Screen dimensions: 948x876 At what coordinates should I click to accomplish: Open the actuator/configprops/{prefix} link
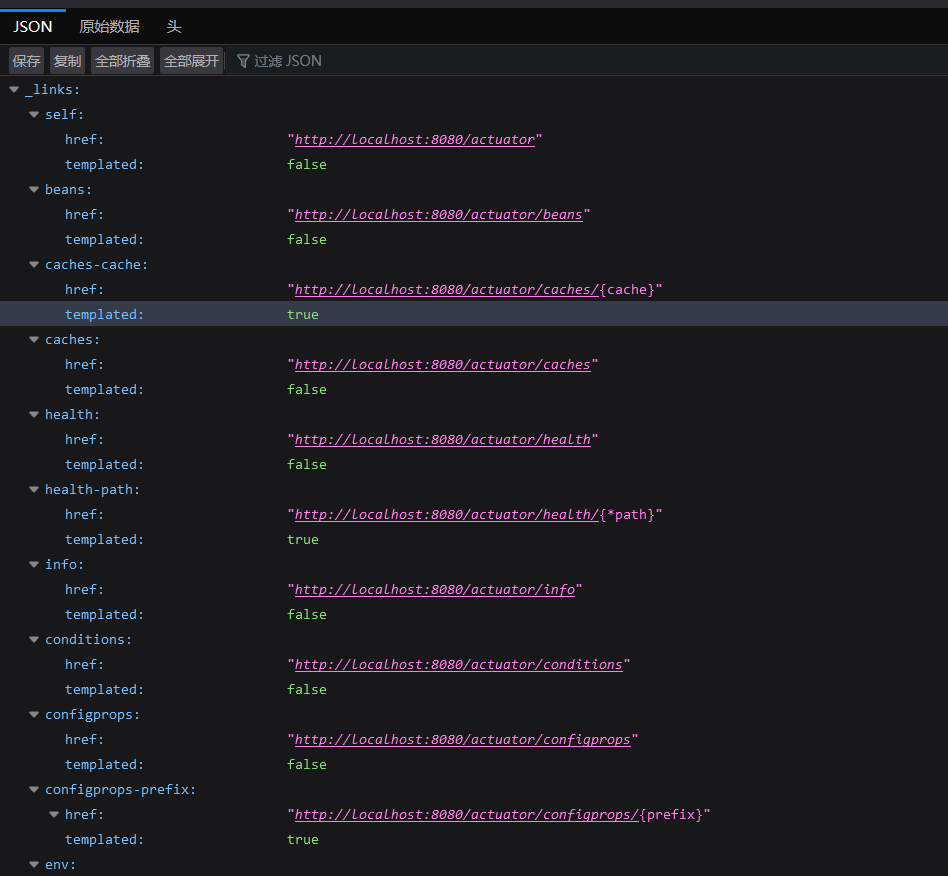(466, 814)
